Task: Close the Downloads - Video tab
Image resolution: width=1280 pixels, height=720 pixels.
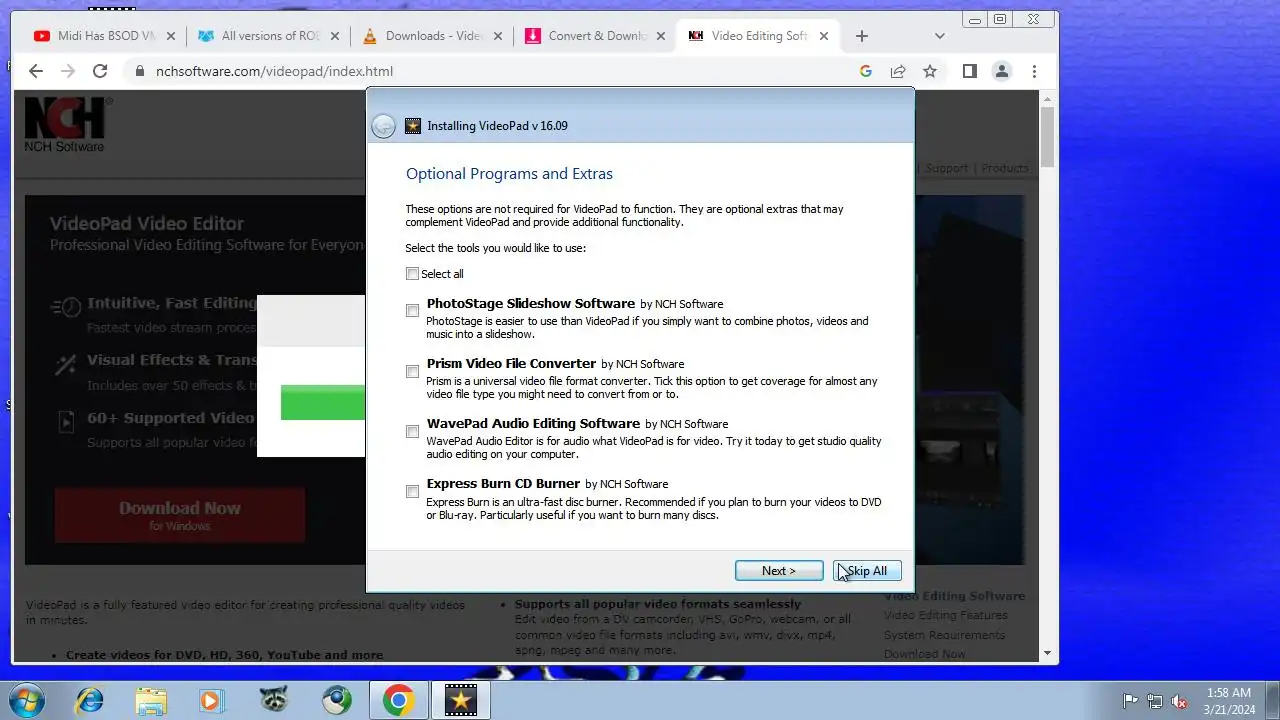Action: click(497, 36)
